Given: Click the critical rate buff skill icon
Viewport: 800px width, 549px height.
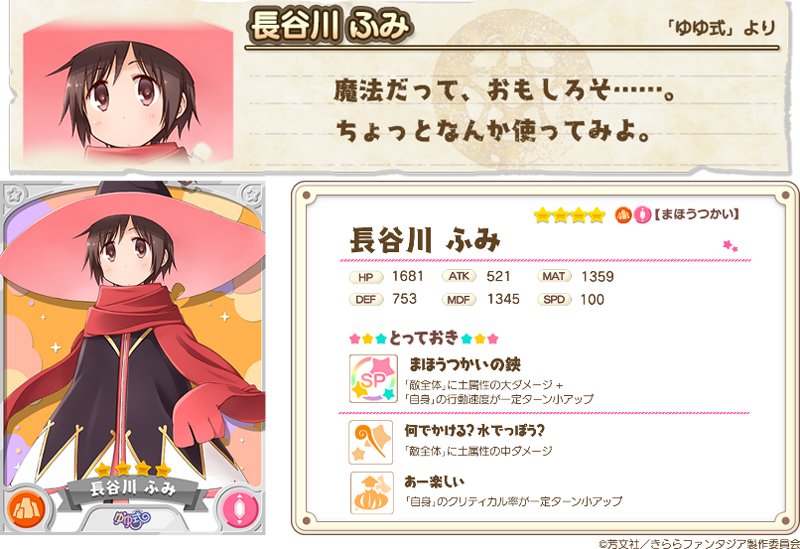Looking at the screenshot, I should tap(371, 492).
